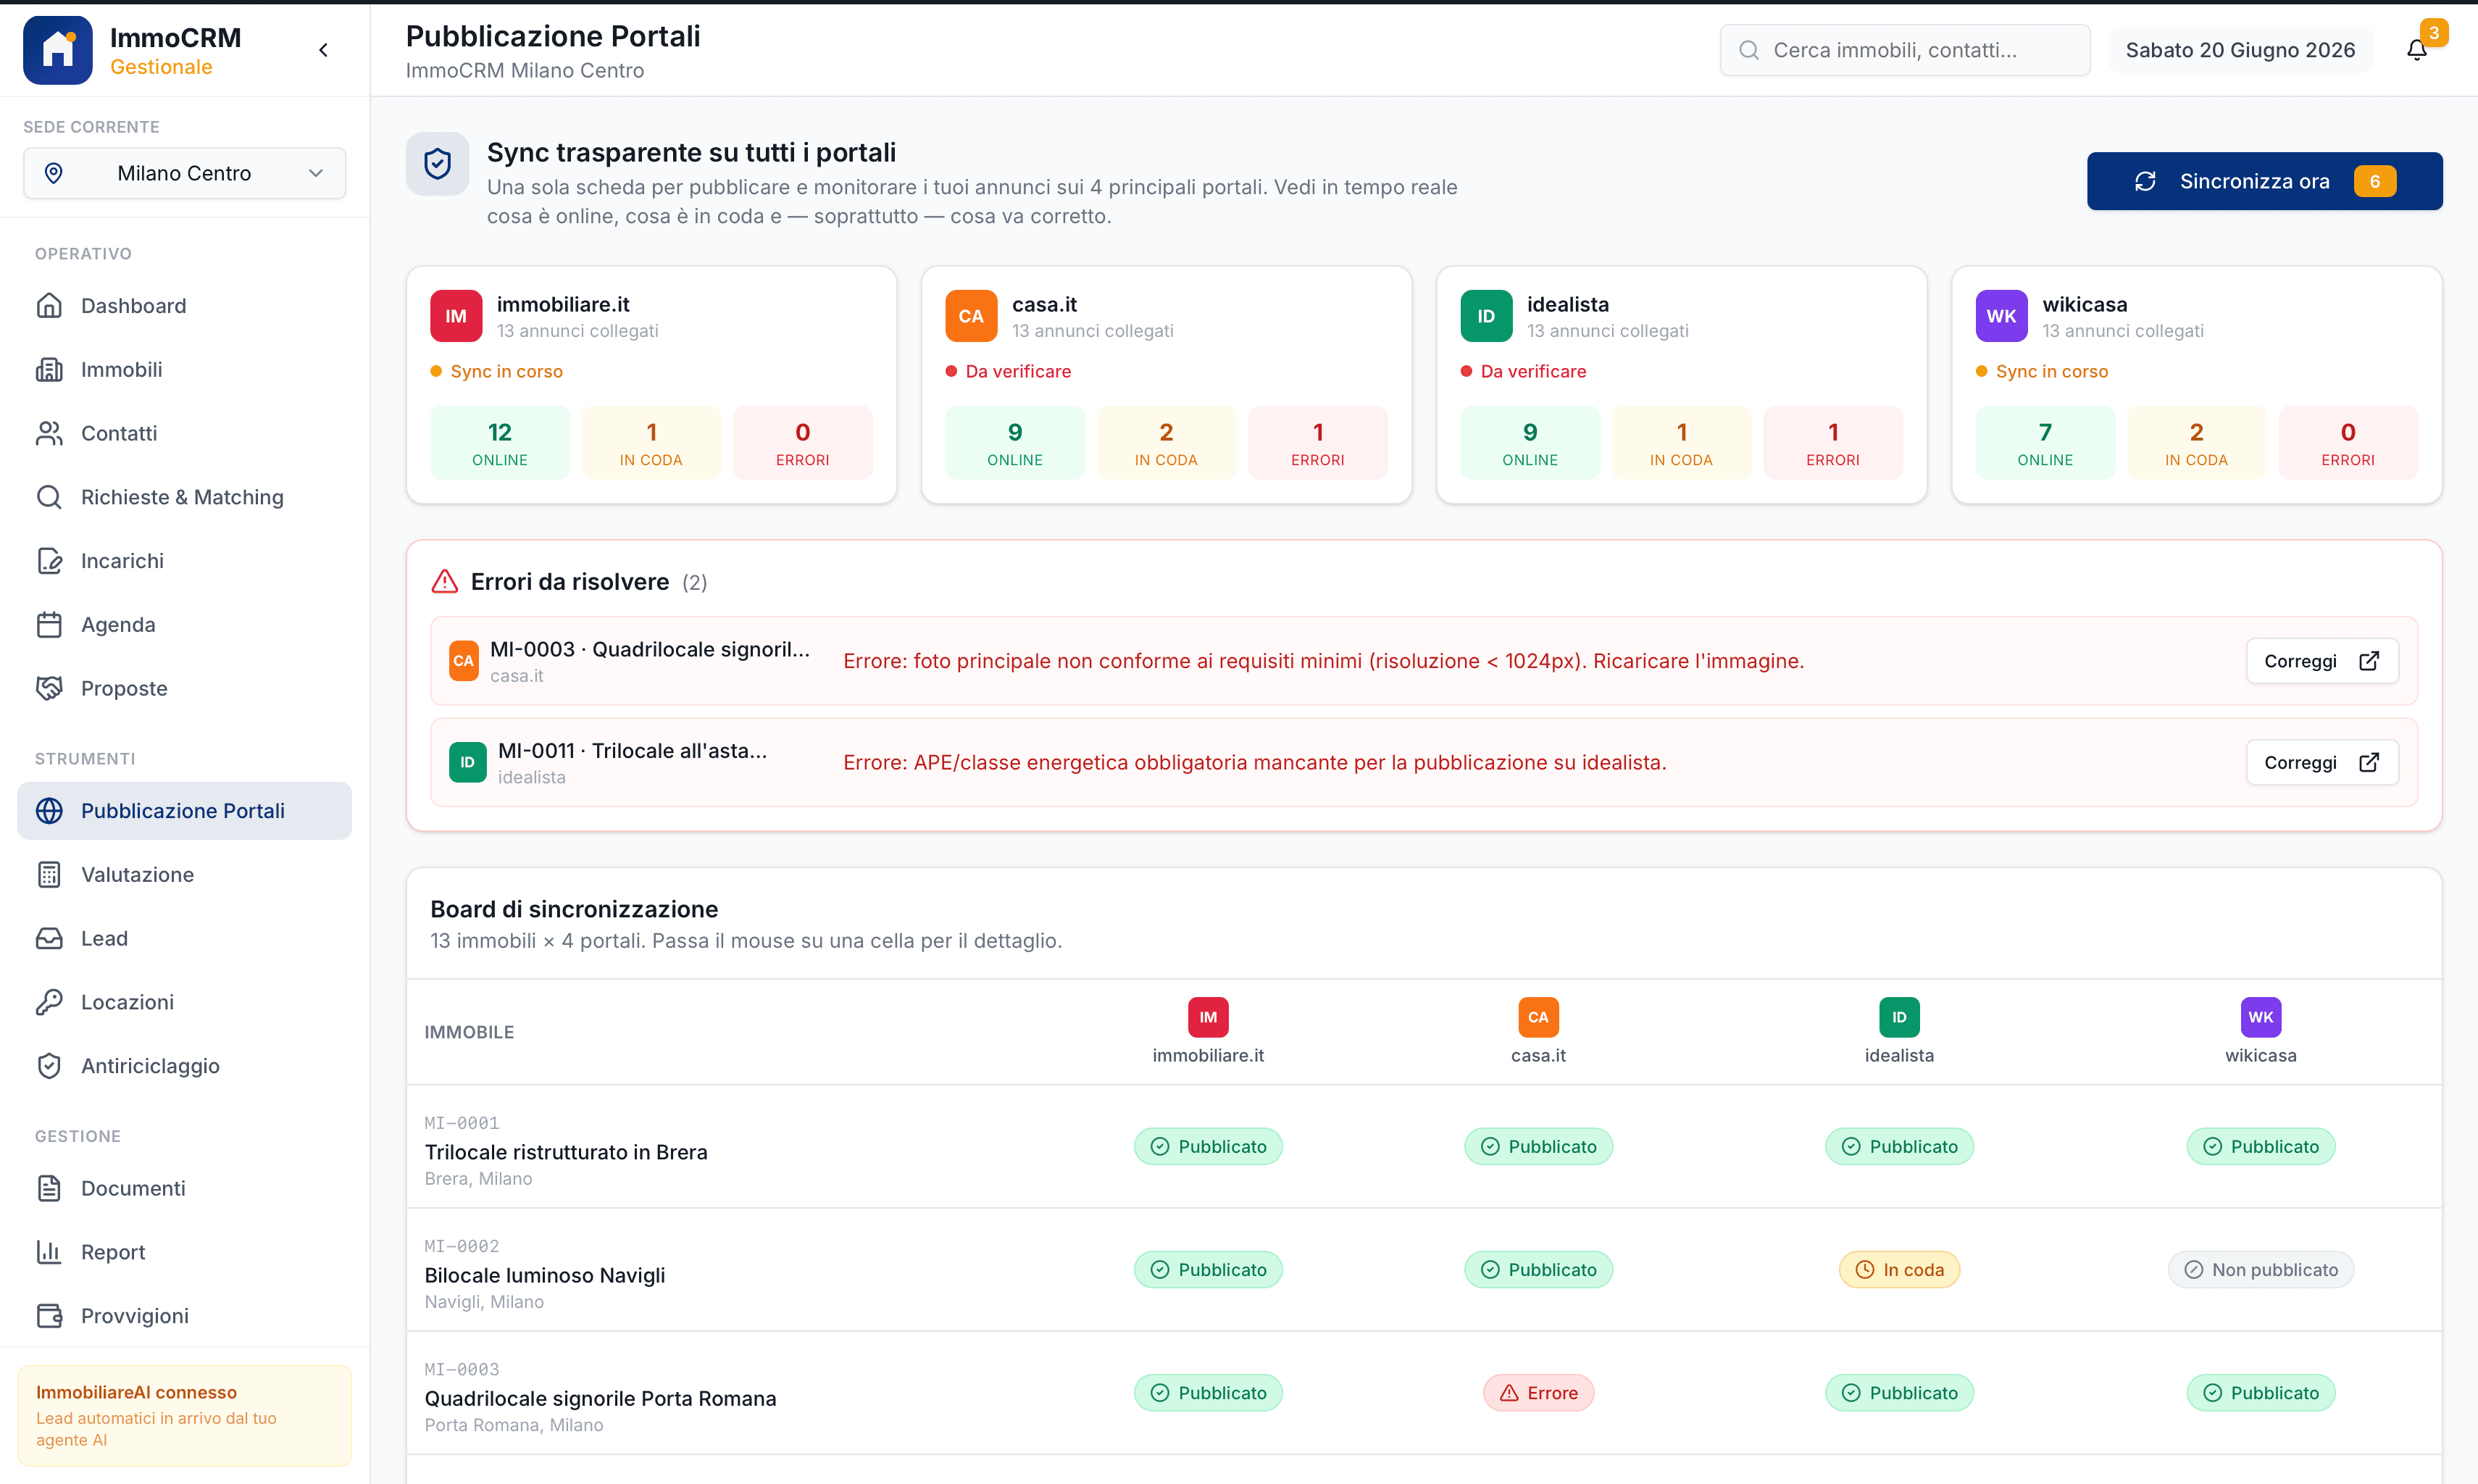Open the MI-0003 Quadrilocale error row title
2478x1484 pixels.
coord(650,649)
